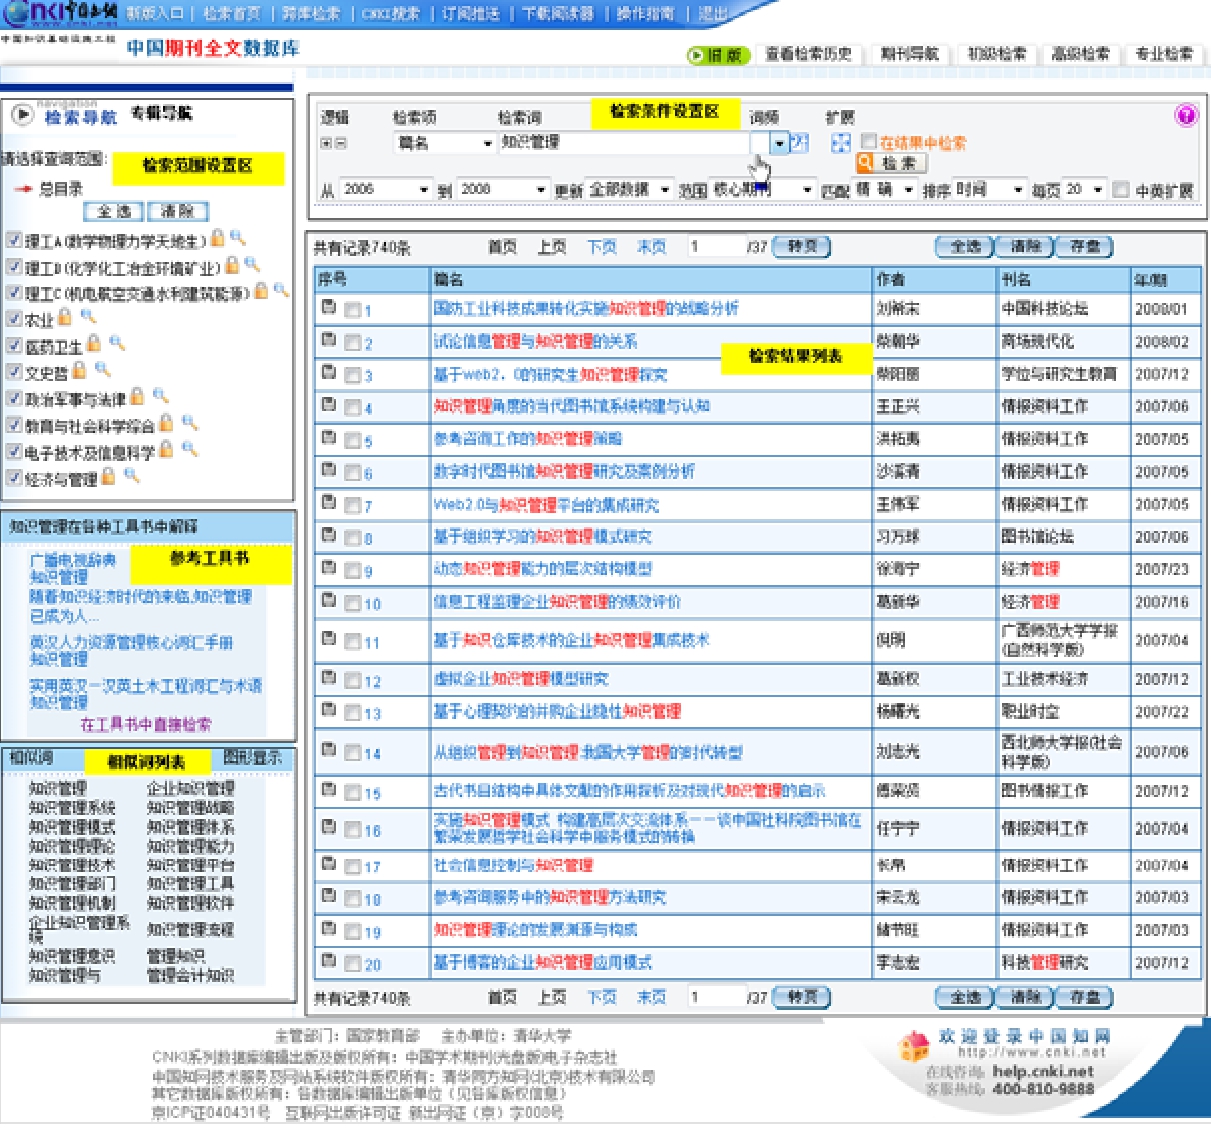
Task: Click the magnifier icon next to 教育与社会科学综合
Action: [x=189, y=423]
